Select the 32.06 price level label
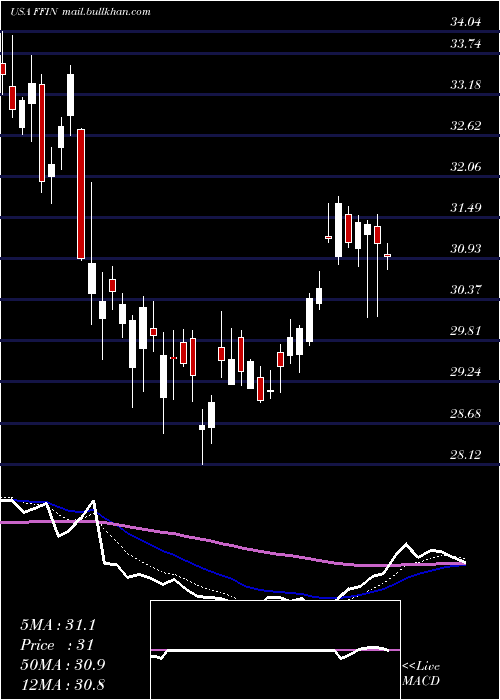The image size is (500, 700). (466, 167)
